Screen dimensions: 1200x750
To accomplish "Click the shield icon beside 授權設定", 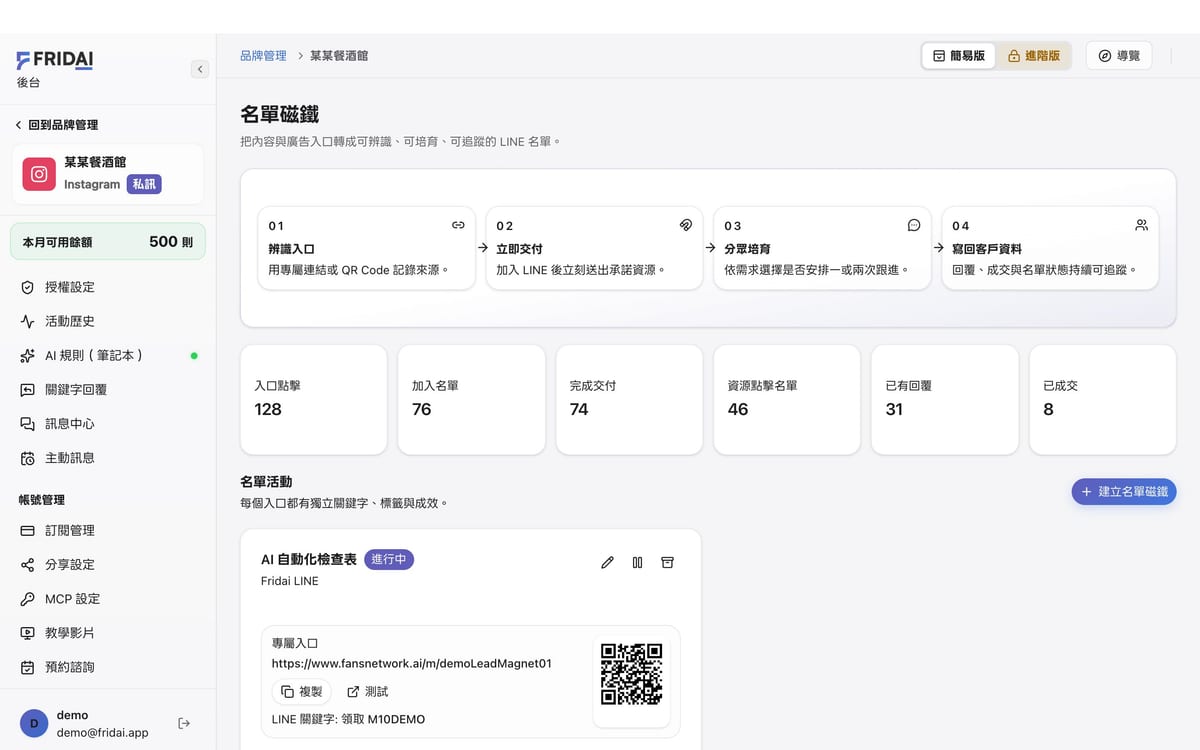I will 28,287.
